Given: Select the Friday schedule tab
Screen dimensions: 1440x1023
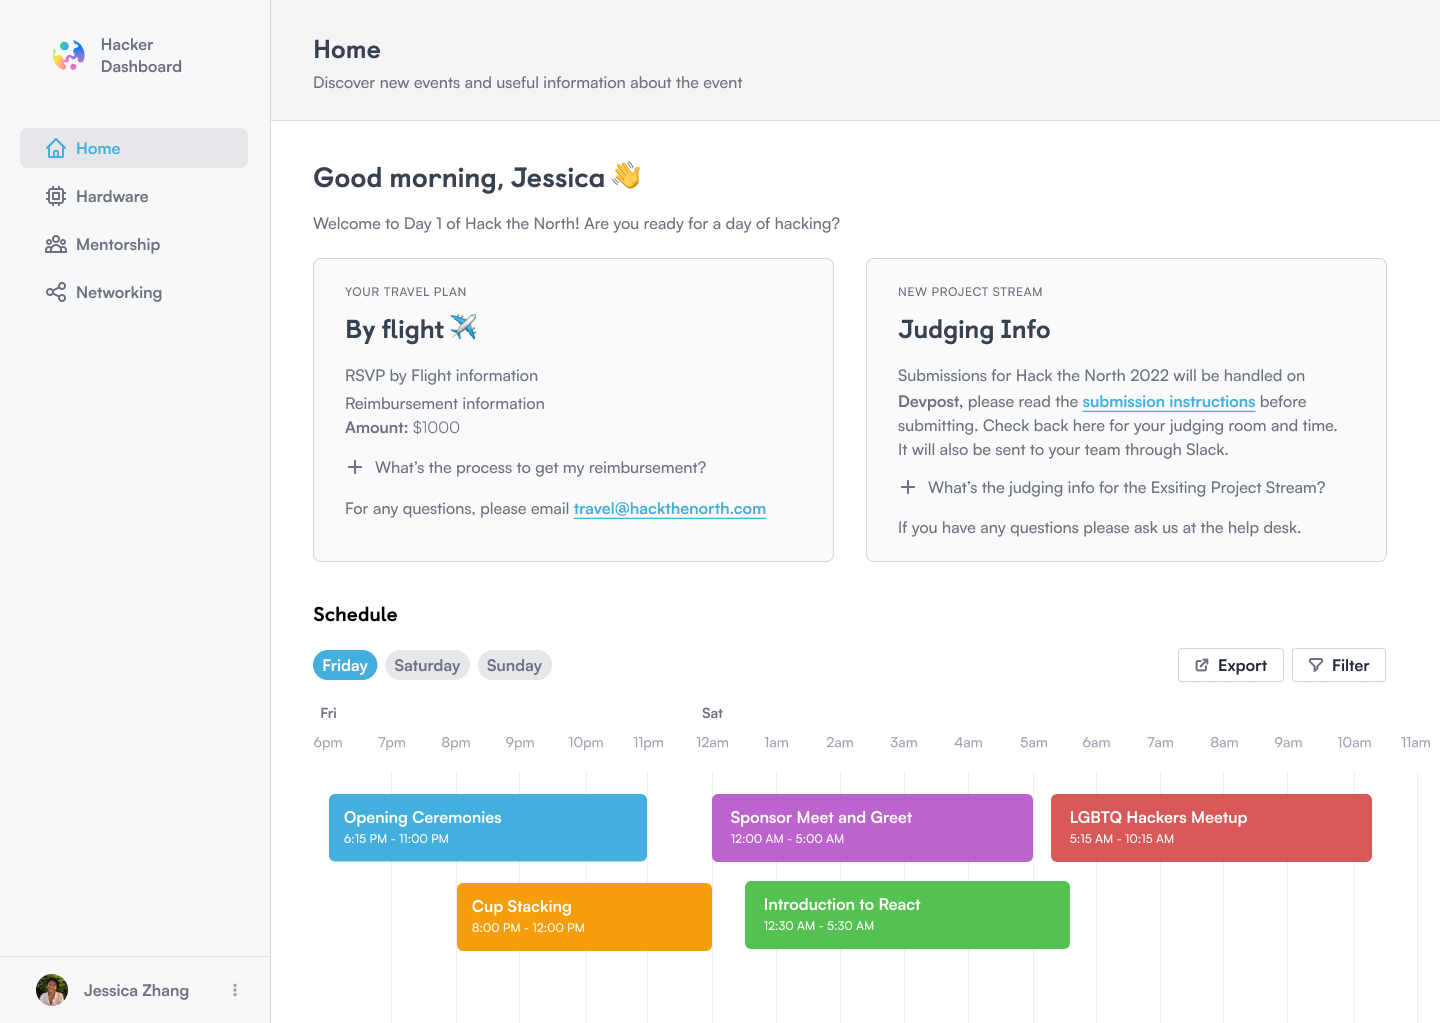Looking at the screenshot, I should 345,665.
